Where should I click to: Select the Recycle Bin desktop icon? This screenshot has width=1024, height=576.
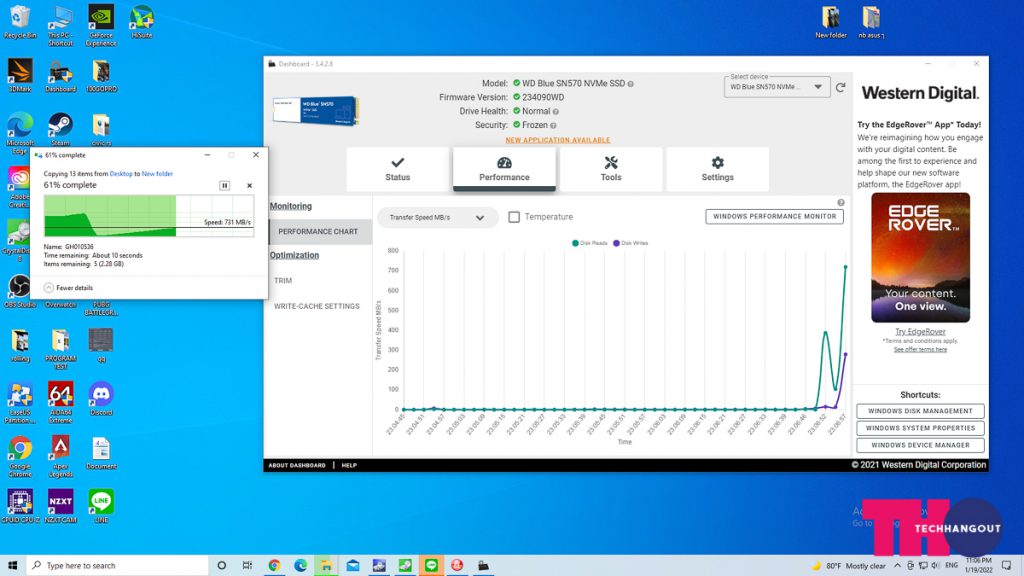(x=20, y=23)
